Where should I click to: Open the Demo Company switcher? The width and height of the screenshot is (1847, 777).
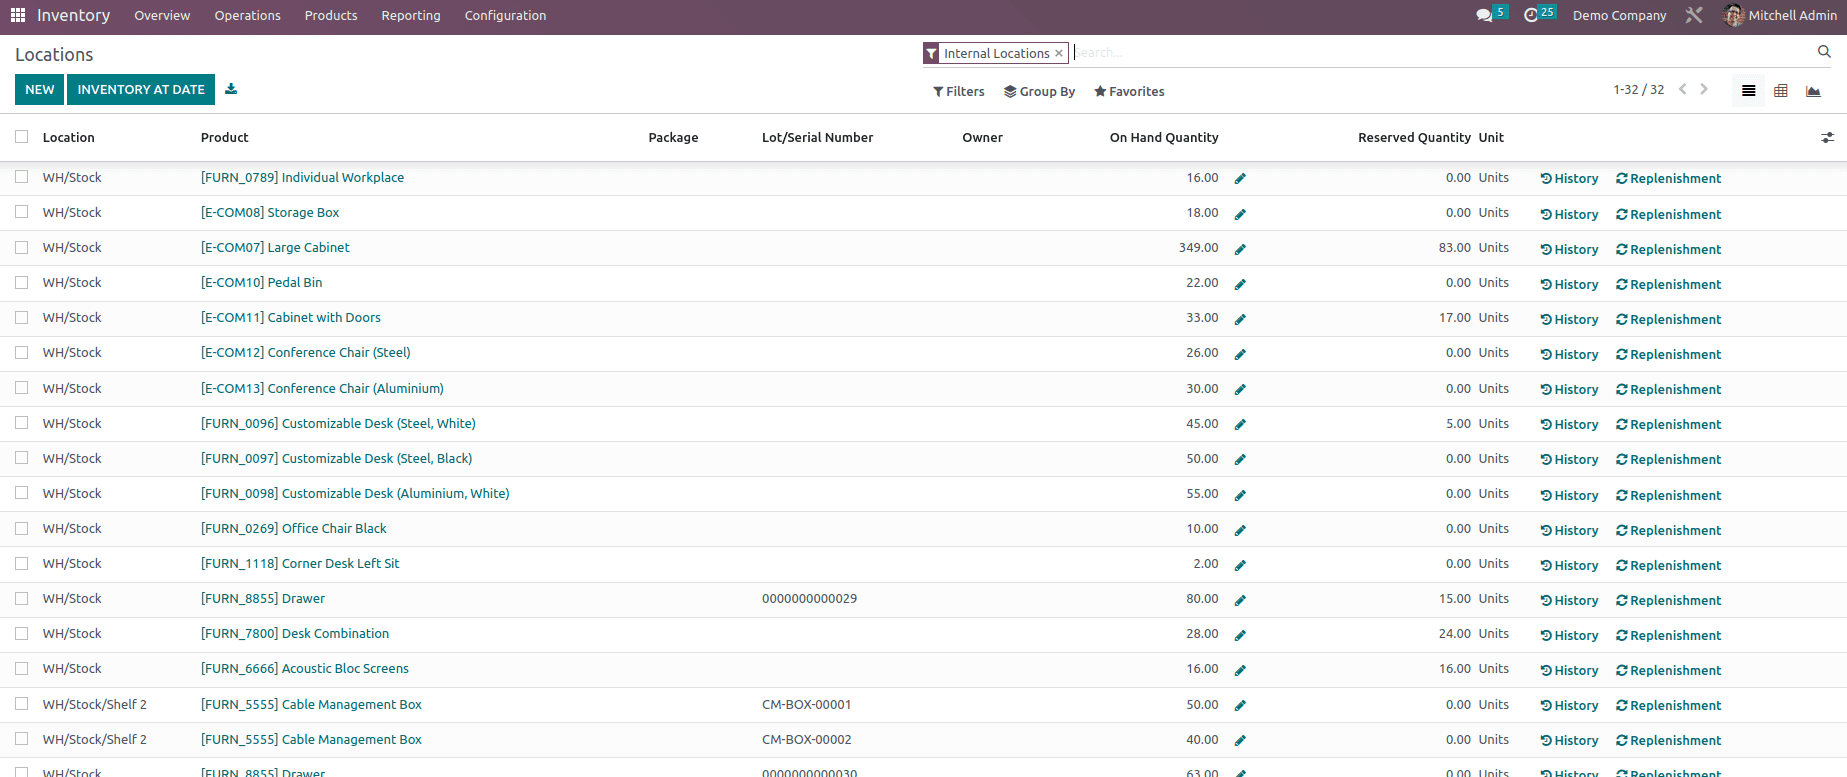pyautogui.click(x=1619, y=15)
